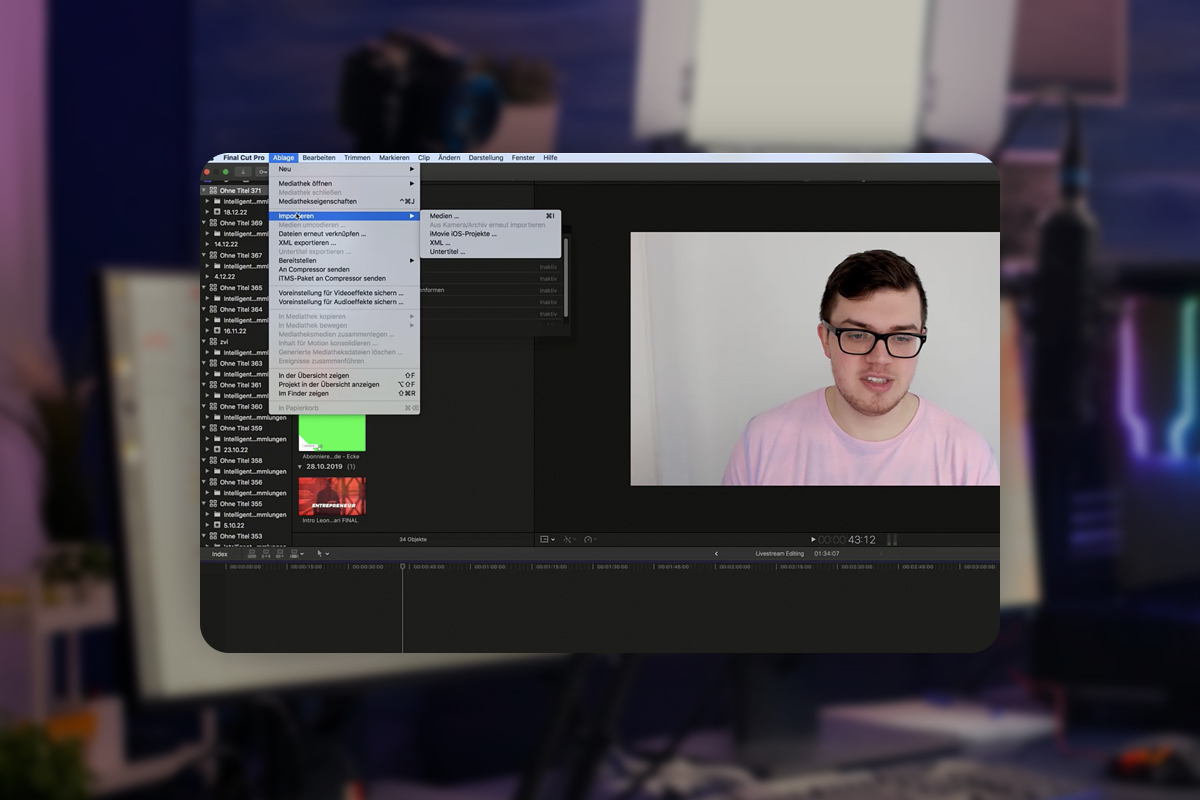Click the connect clip to storyline icon

(252, 554)
